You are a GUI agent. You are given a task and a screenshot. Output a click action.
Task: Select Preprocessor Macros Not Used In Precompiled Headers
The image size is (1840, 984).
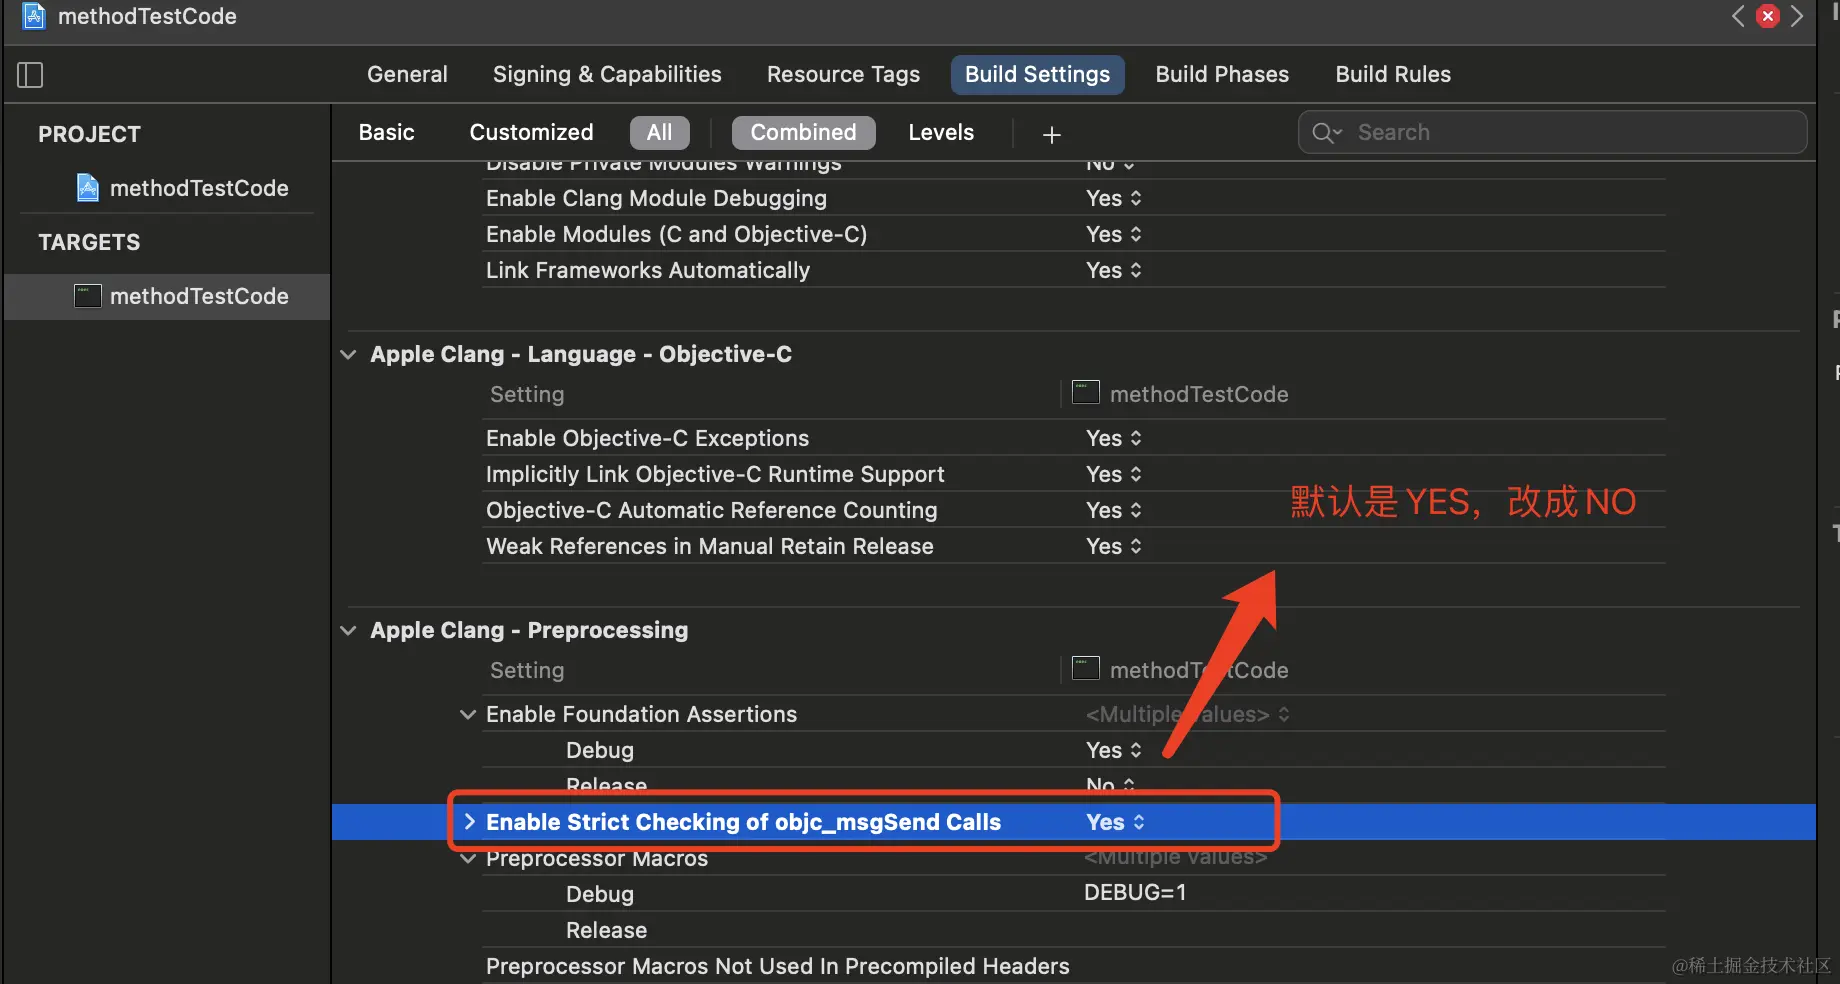(x=777, y=967)
